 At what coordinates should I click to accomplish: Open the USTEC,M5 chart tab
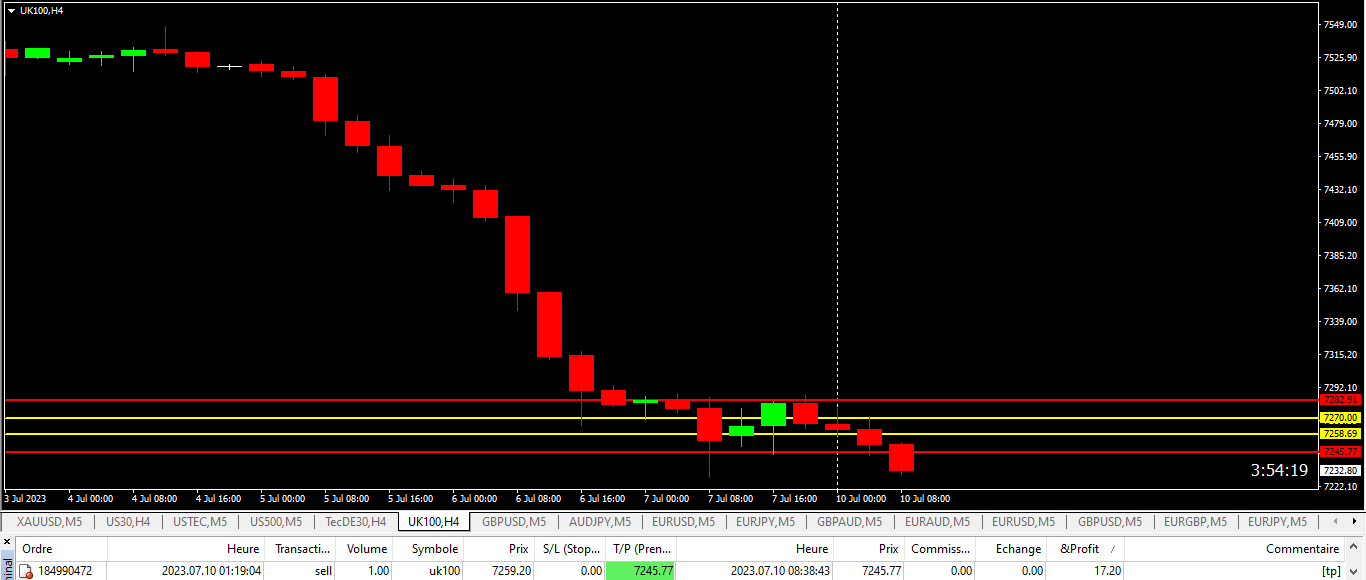coord(200,521)
